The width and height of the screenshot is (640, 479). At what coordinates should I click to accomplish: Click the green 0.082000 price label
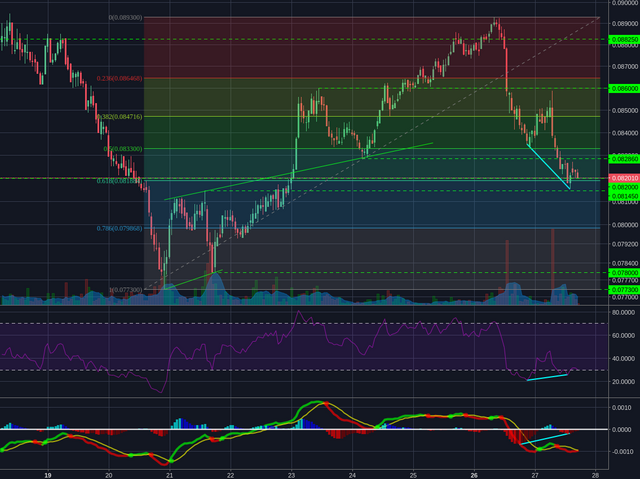(624, 187)
